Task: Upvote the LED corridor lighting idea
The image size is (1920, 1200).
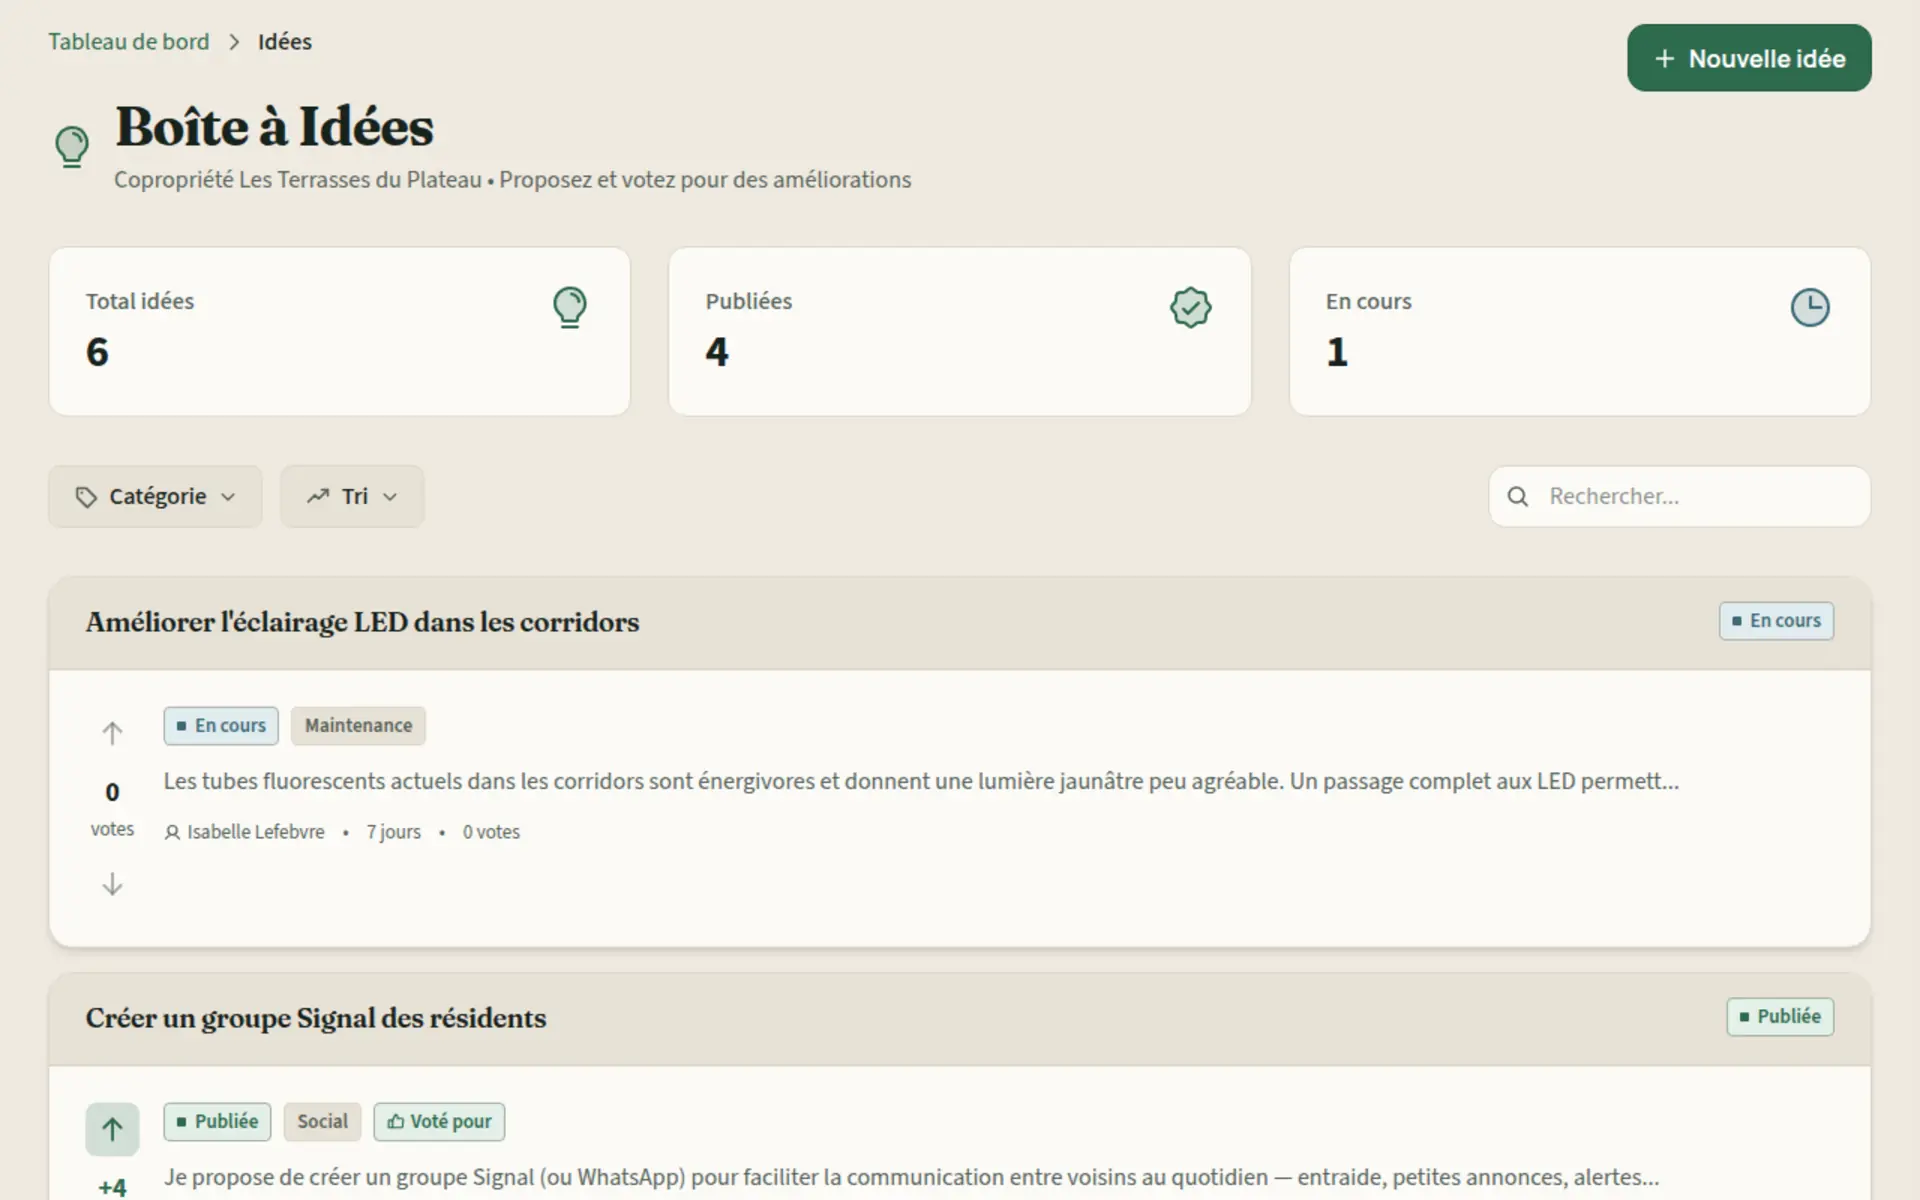Action: point(112,733)
